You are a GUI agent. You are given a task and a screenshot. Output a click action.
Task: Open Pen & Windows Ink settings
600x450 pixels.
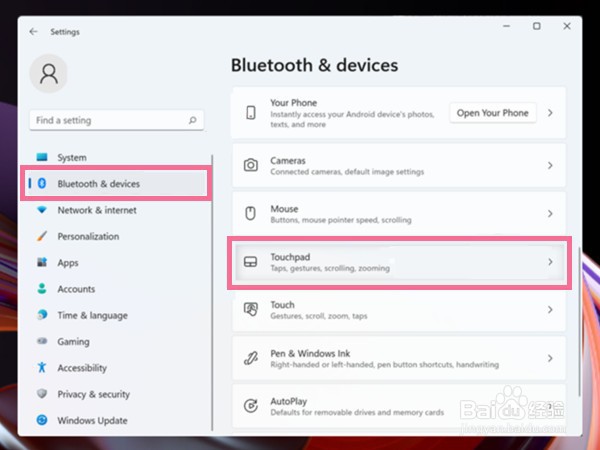pyautogui.click(x=399, y=358)
